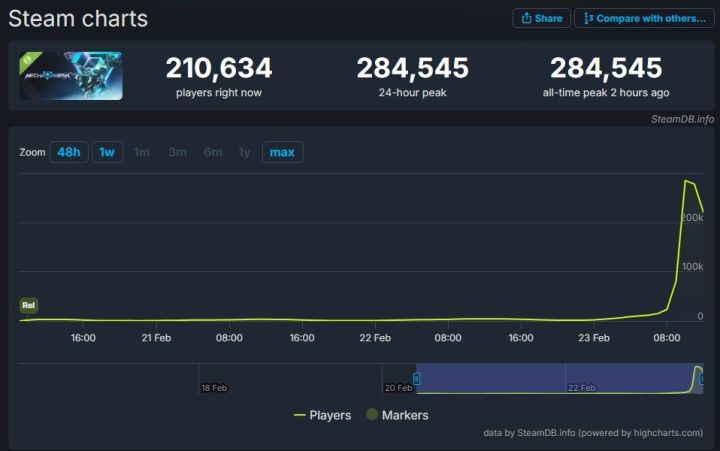Click the 200k y-axis label

click(x=692, y=218)
